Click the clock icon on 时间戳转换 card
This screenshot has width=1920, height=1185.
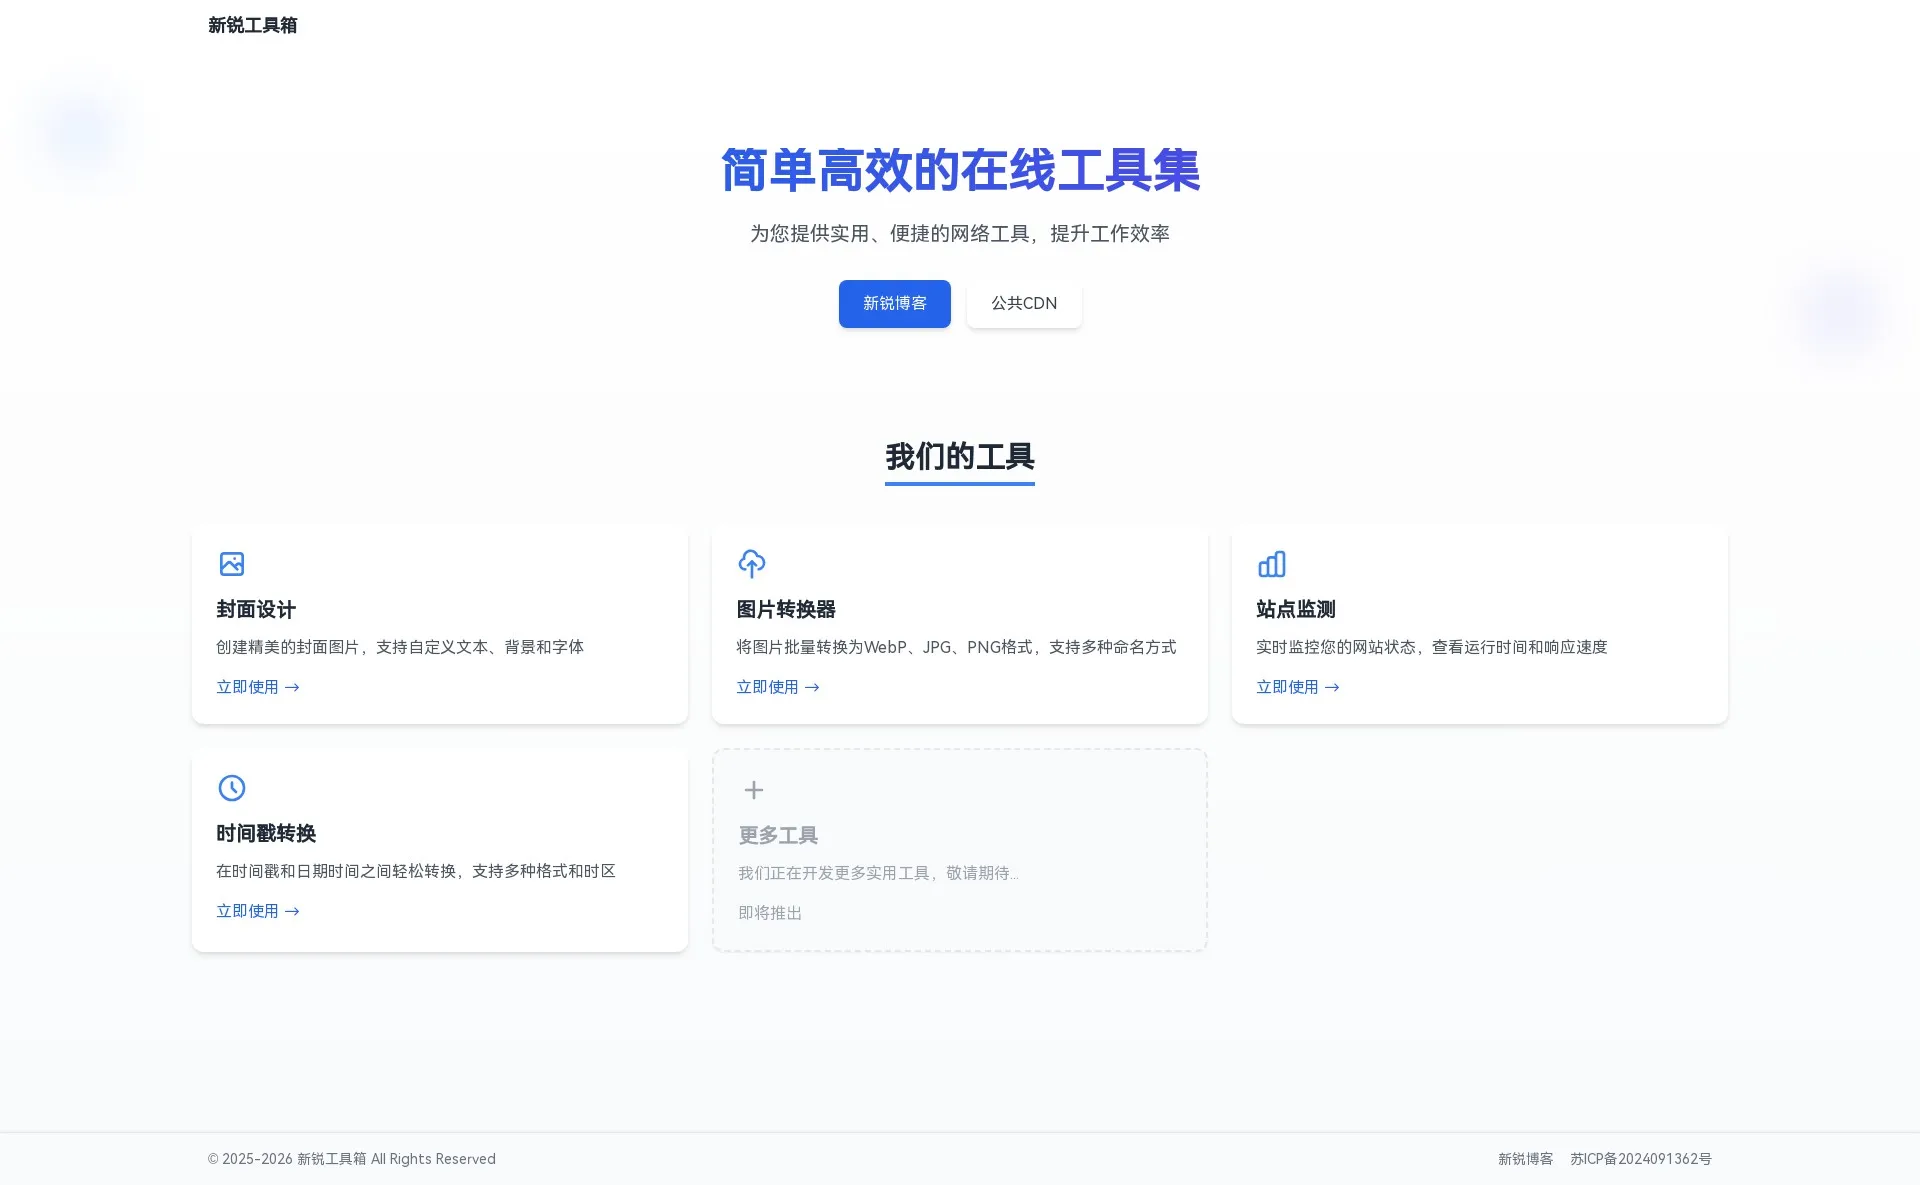point(231,788)
